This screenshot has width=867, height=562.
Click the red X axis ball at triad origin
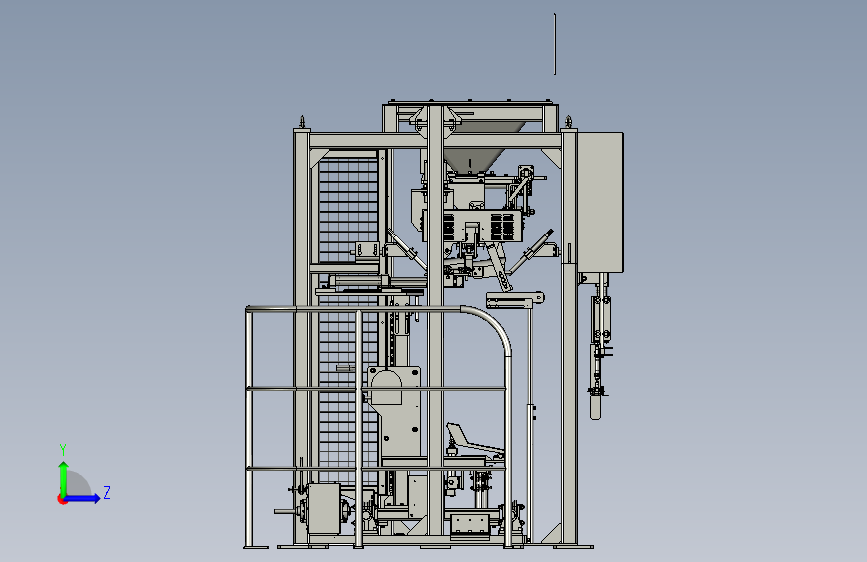tap(62, 499)
